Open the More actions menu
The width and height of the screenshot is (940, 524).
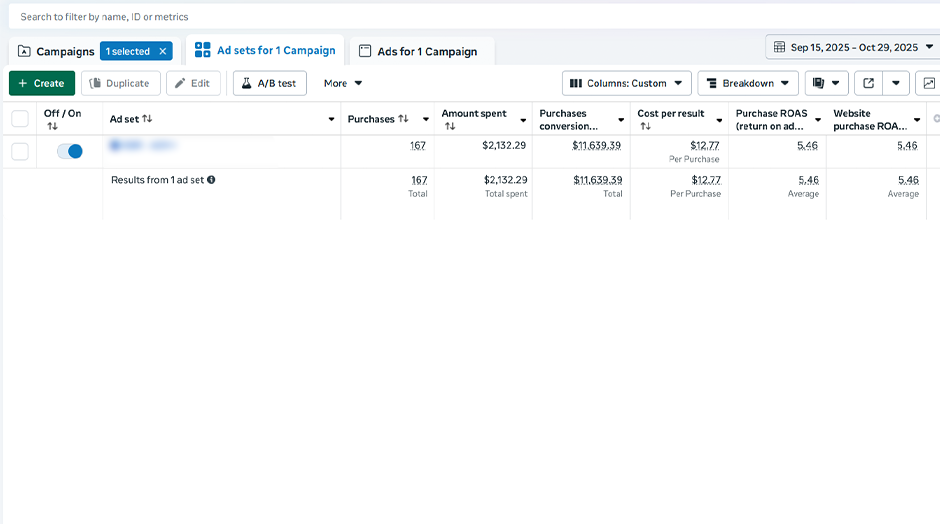[343, 83]
